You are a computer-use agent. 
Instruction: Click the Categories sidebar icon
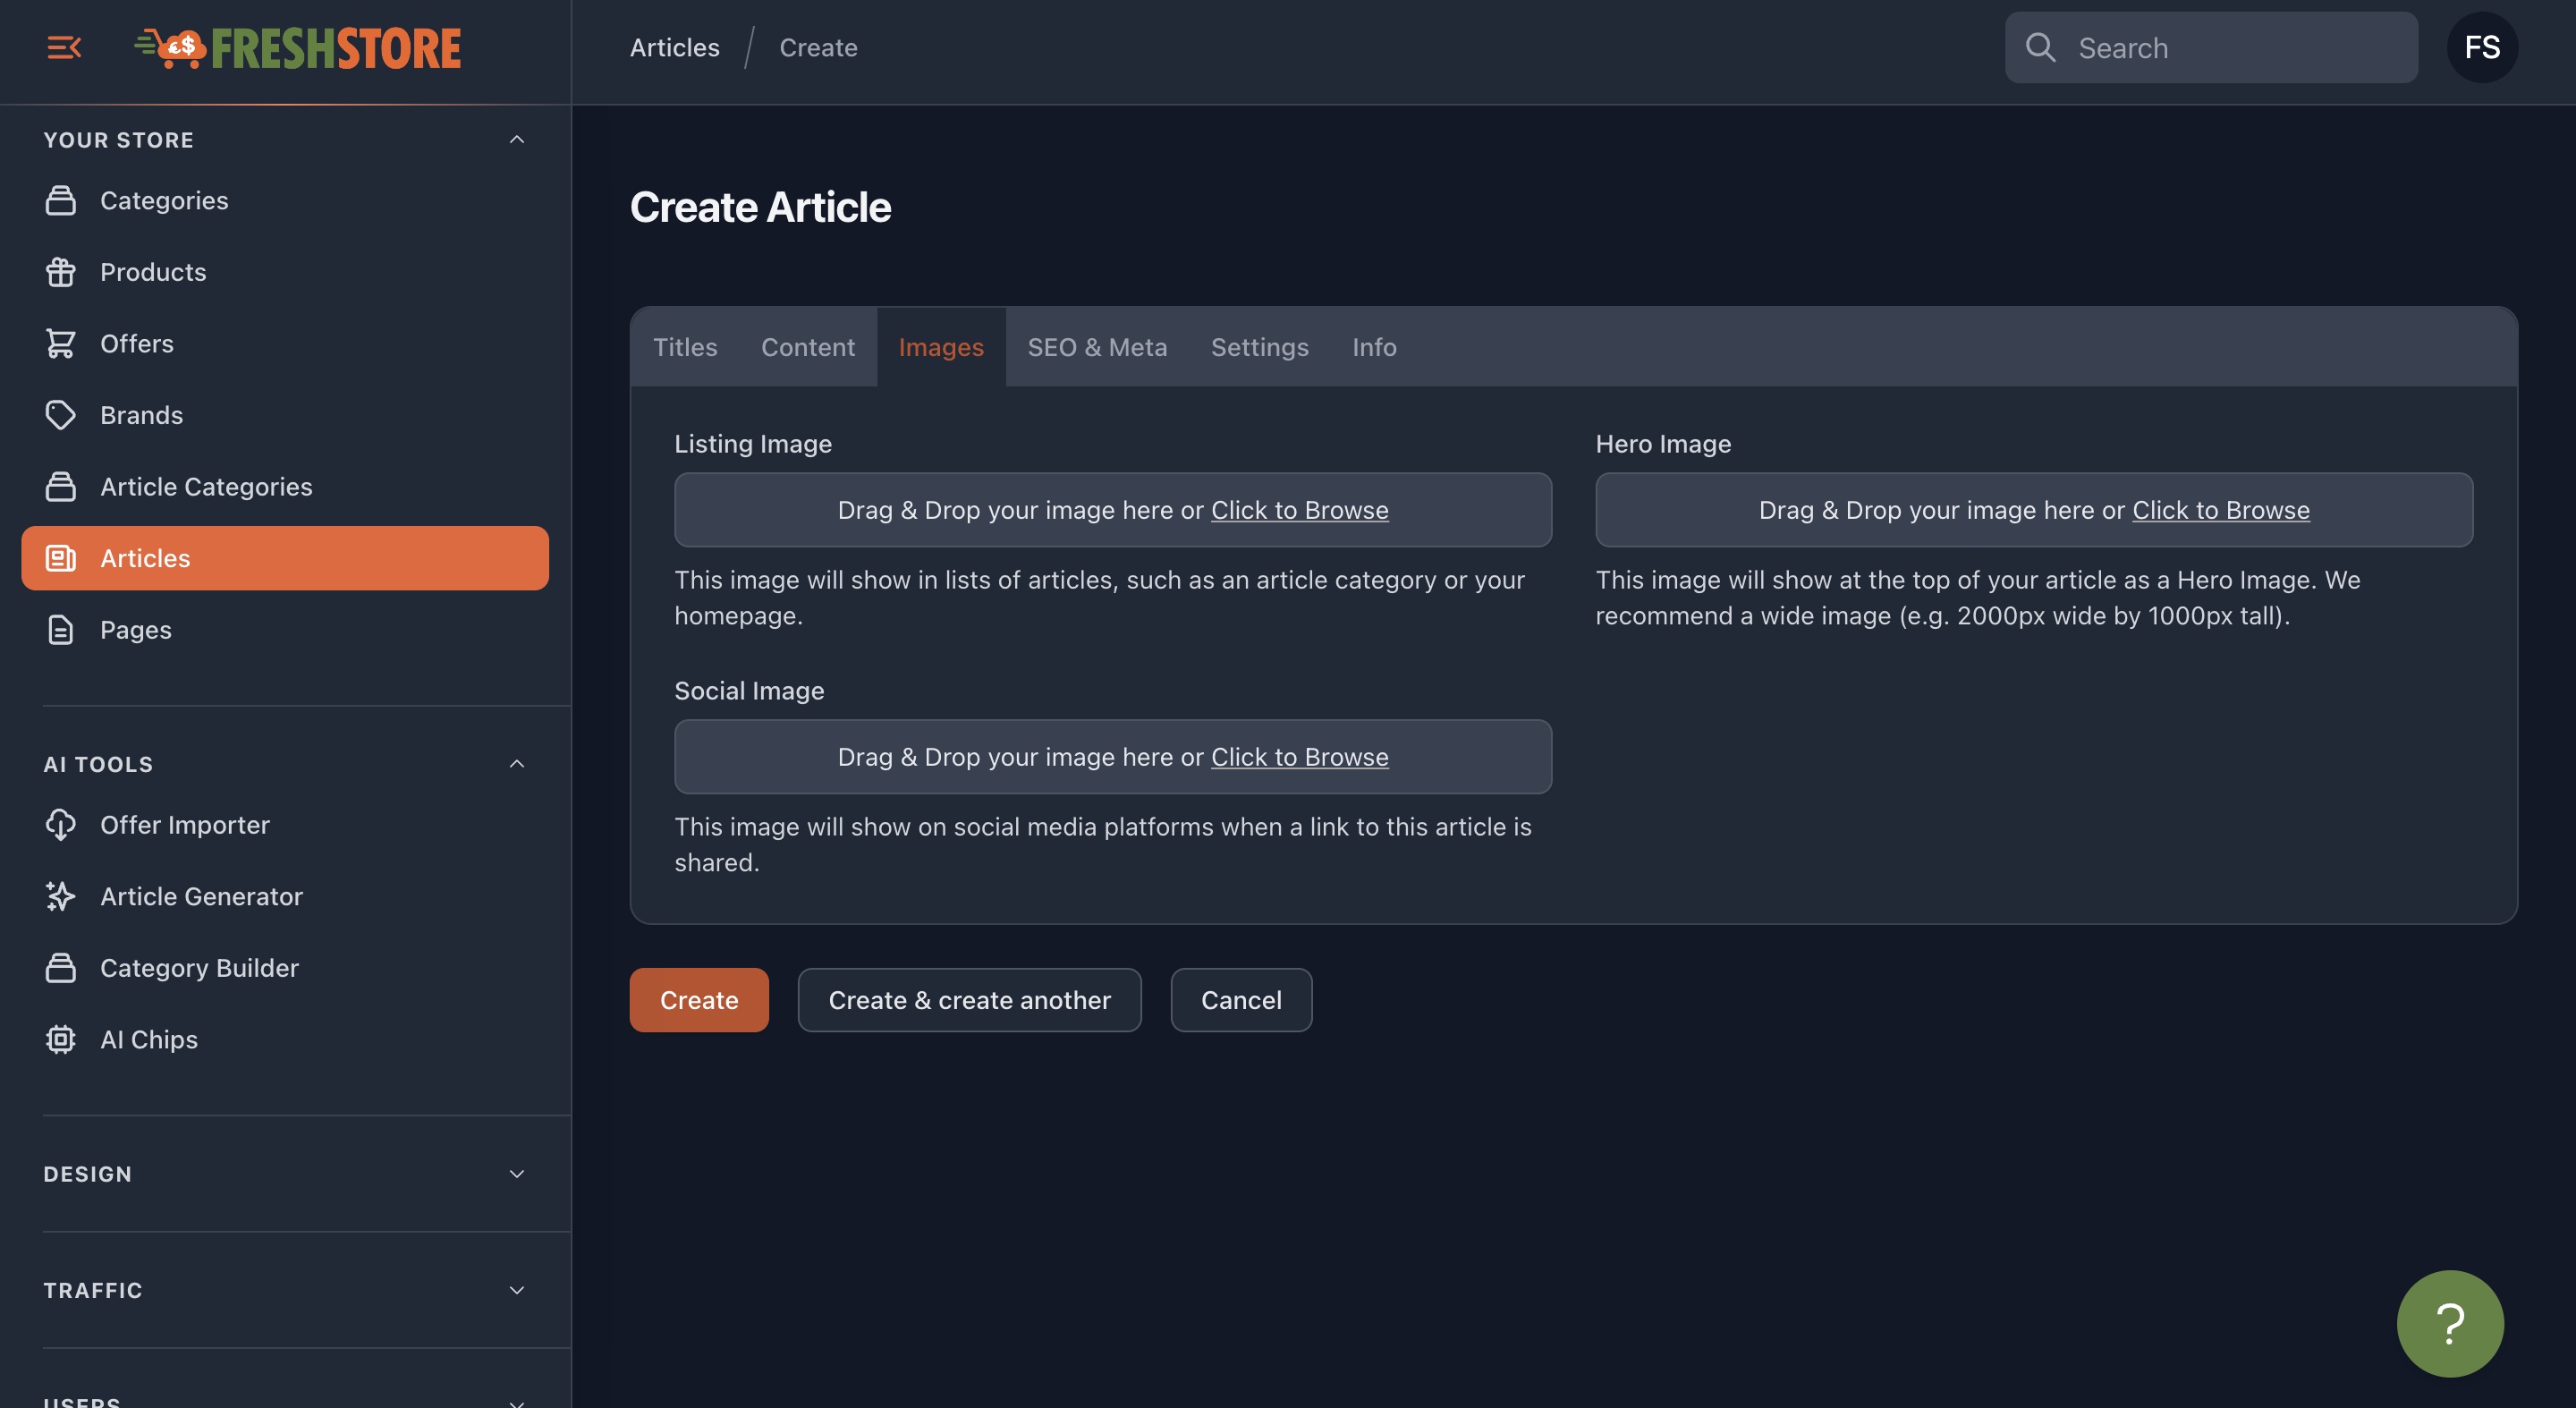tap(60, 200)
